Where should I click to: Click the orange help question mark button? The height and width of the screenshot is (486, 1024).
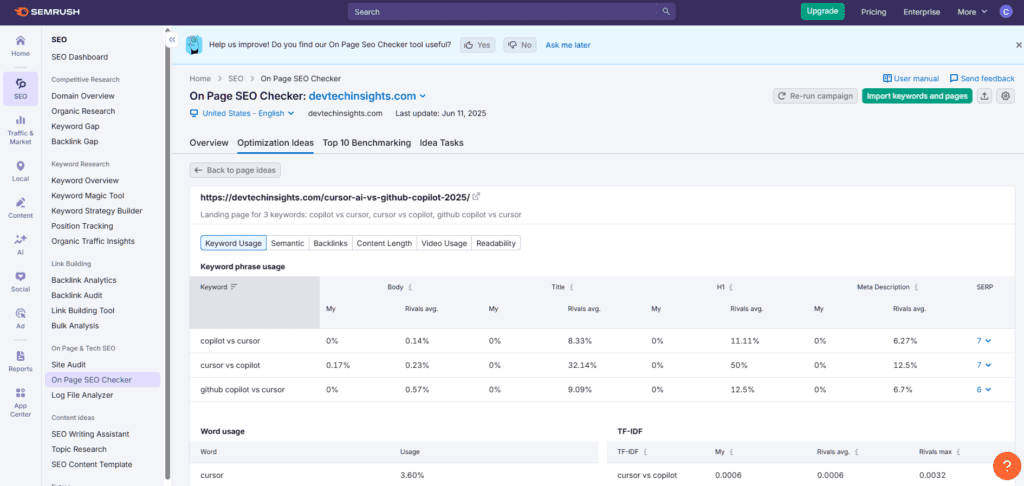click(1006, 466)
